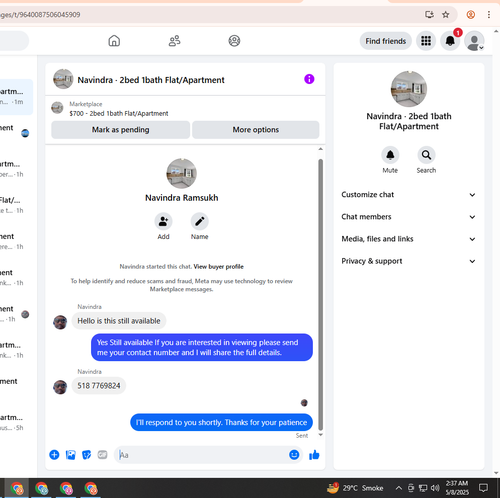Expand Chat members section
500x498 pixels.
[409, 217]
